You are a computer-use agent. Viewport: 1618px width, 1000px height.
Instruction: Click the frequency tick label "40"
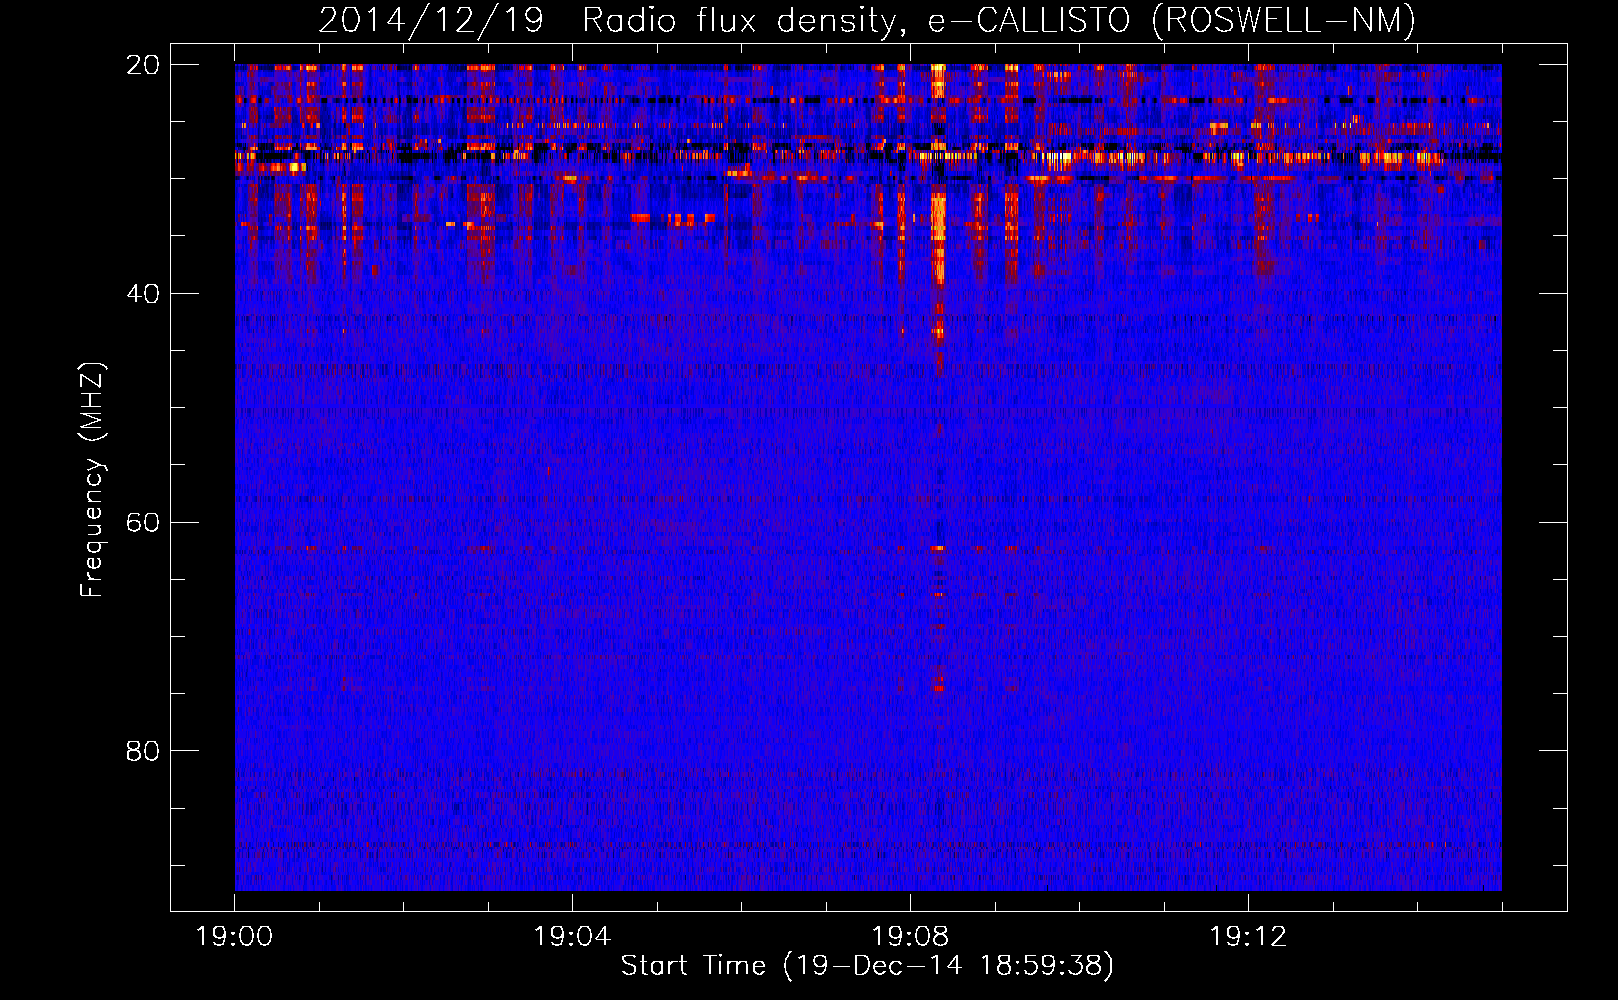[x=143, y=294]
